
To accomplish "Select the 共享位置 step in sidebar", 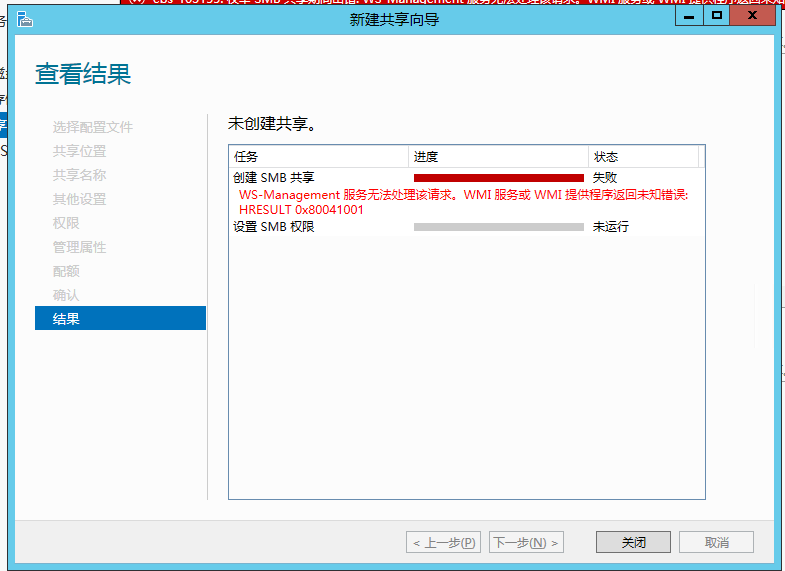I will point(80,151).
